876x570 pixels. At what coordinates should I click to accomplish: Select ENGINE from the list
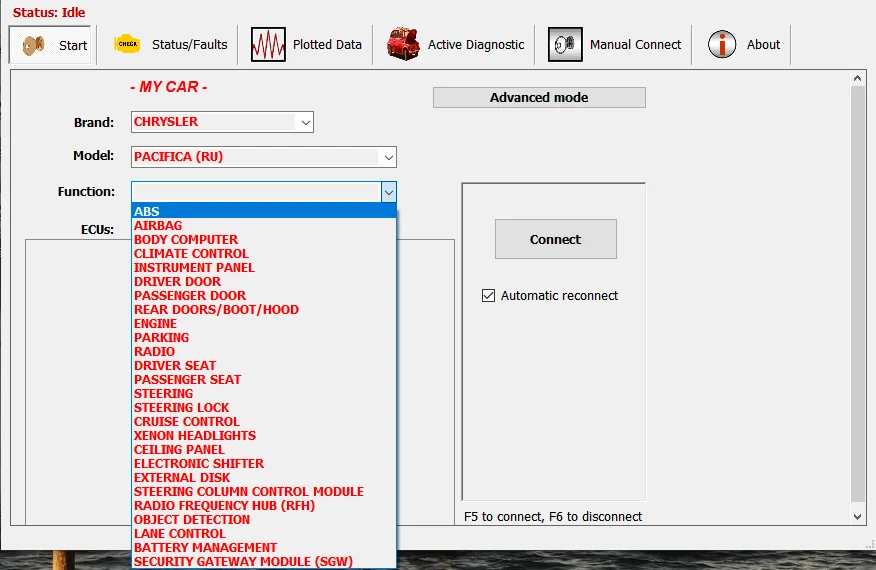[264, 324]
